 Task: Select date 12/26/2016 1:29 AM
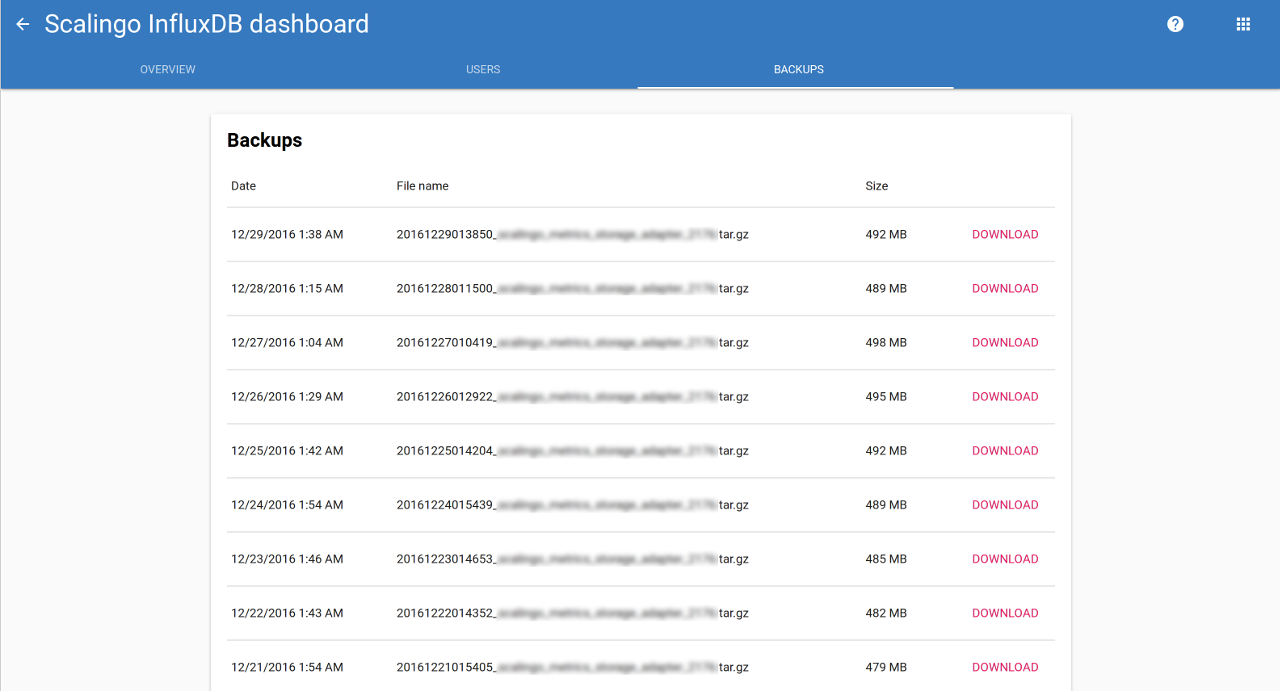pos(287,397)
